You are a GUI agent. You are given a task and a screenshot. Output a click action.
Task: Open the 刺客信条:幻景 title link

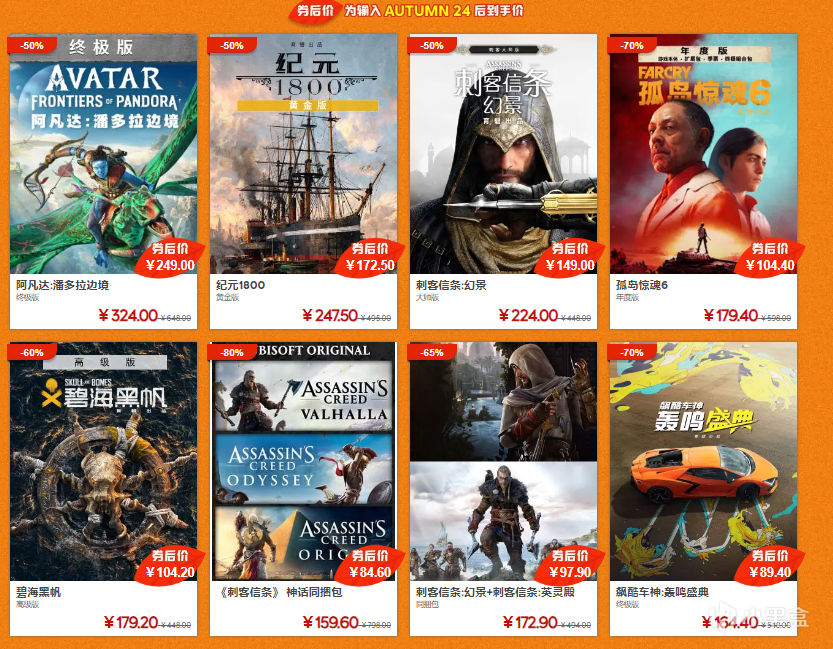pyautogui.click(x=451, y=285)
